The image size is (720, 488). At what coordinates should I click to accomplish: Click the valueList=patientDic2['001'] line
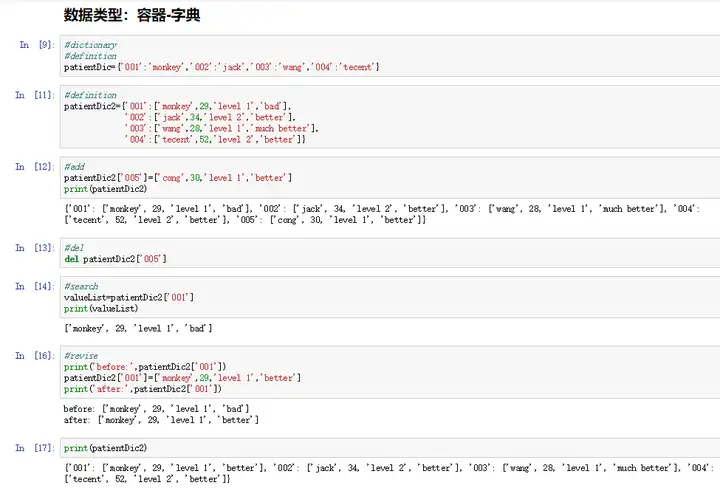tap(129, 297)
